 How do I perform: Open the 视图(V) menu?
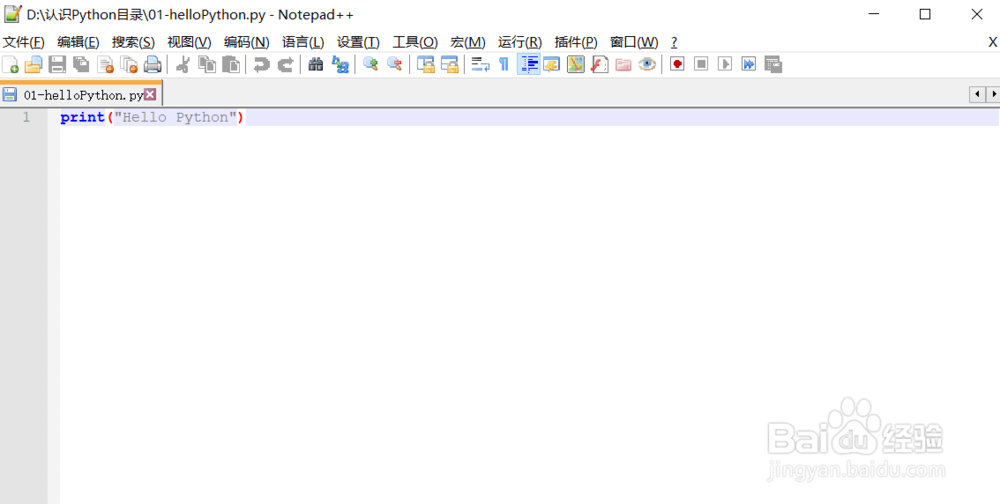tap(189, 42)
